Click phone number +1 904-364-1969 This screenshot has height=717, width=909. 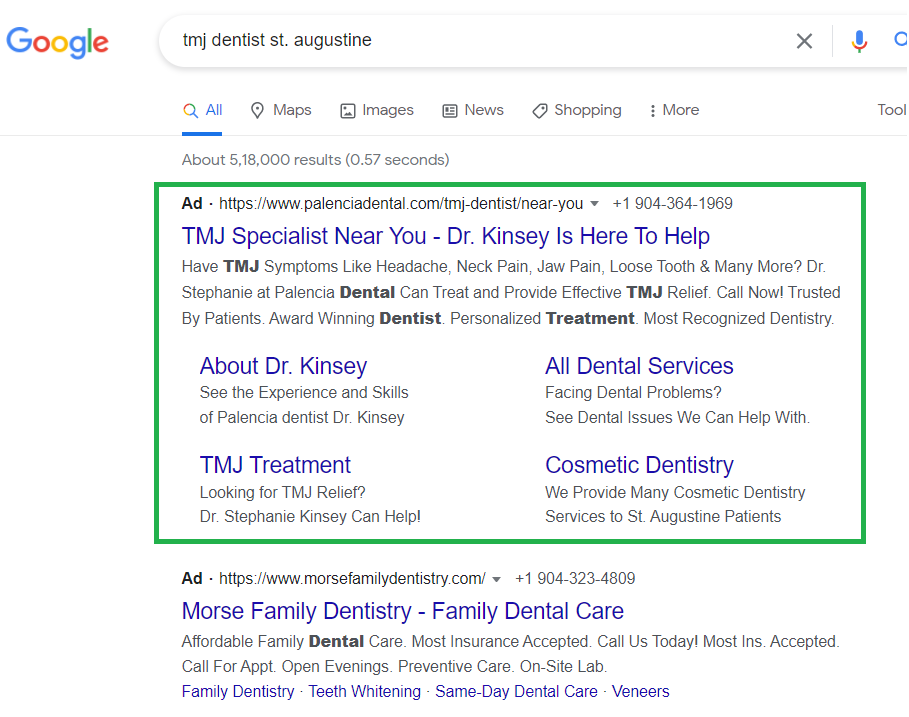(x=672, y=204)
